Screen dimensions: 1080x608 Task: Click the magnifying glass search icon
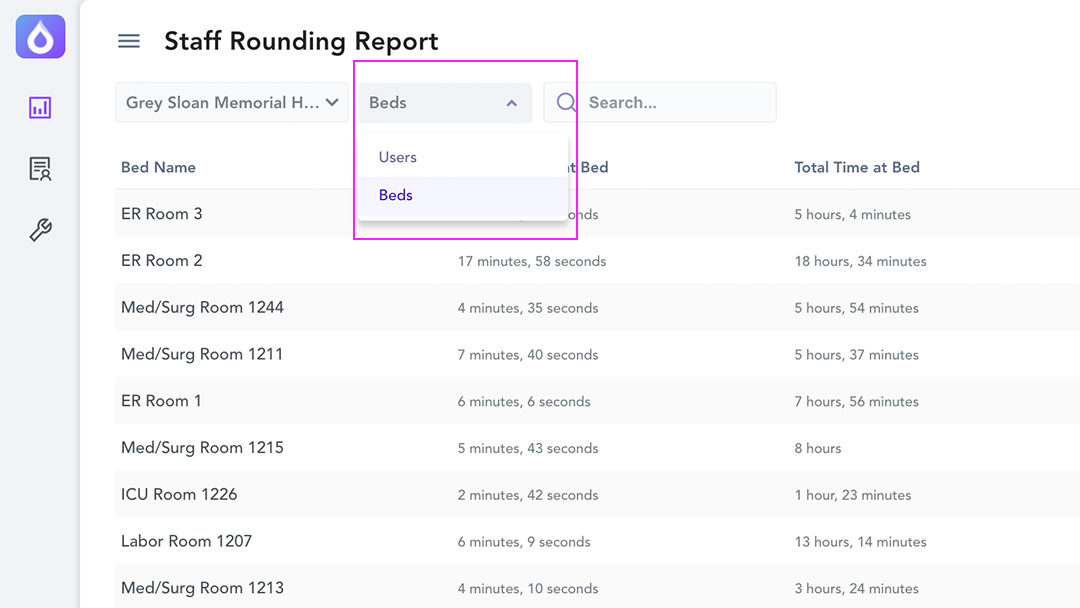pyautogui.click(x=566, y=102)
